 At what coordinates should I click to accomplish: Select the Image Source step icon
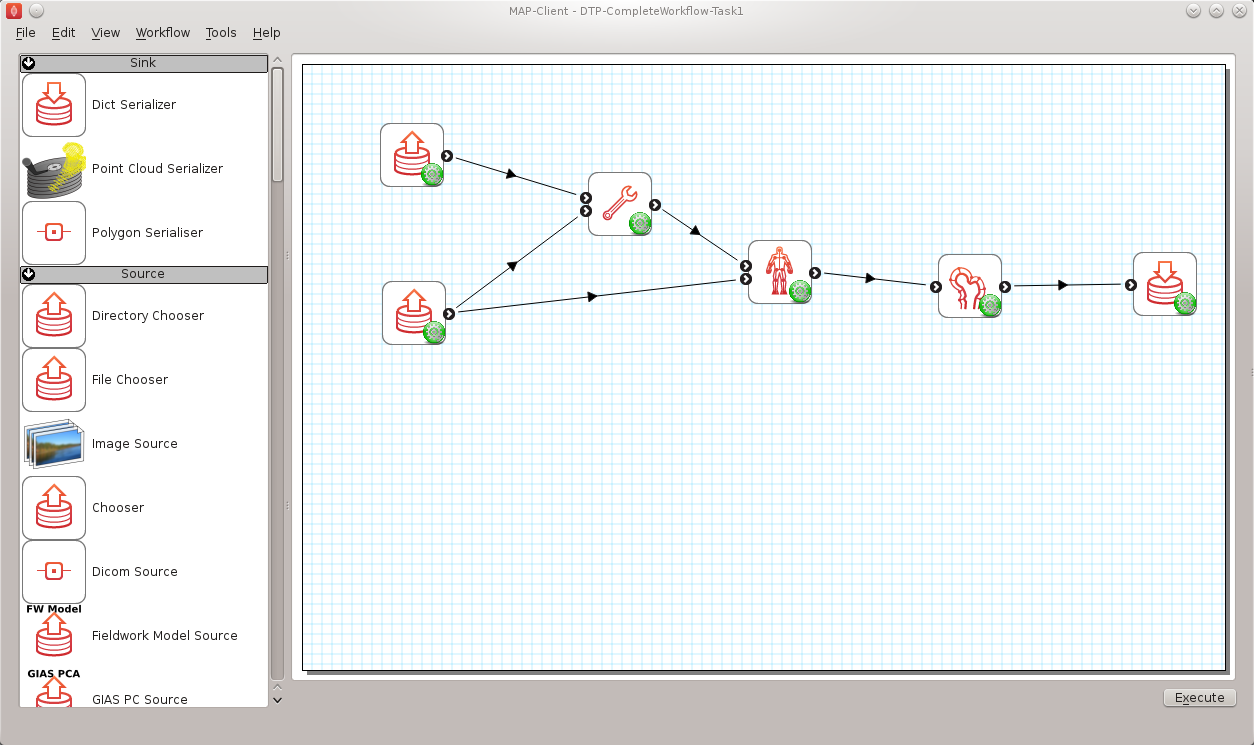click(54, 444)
